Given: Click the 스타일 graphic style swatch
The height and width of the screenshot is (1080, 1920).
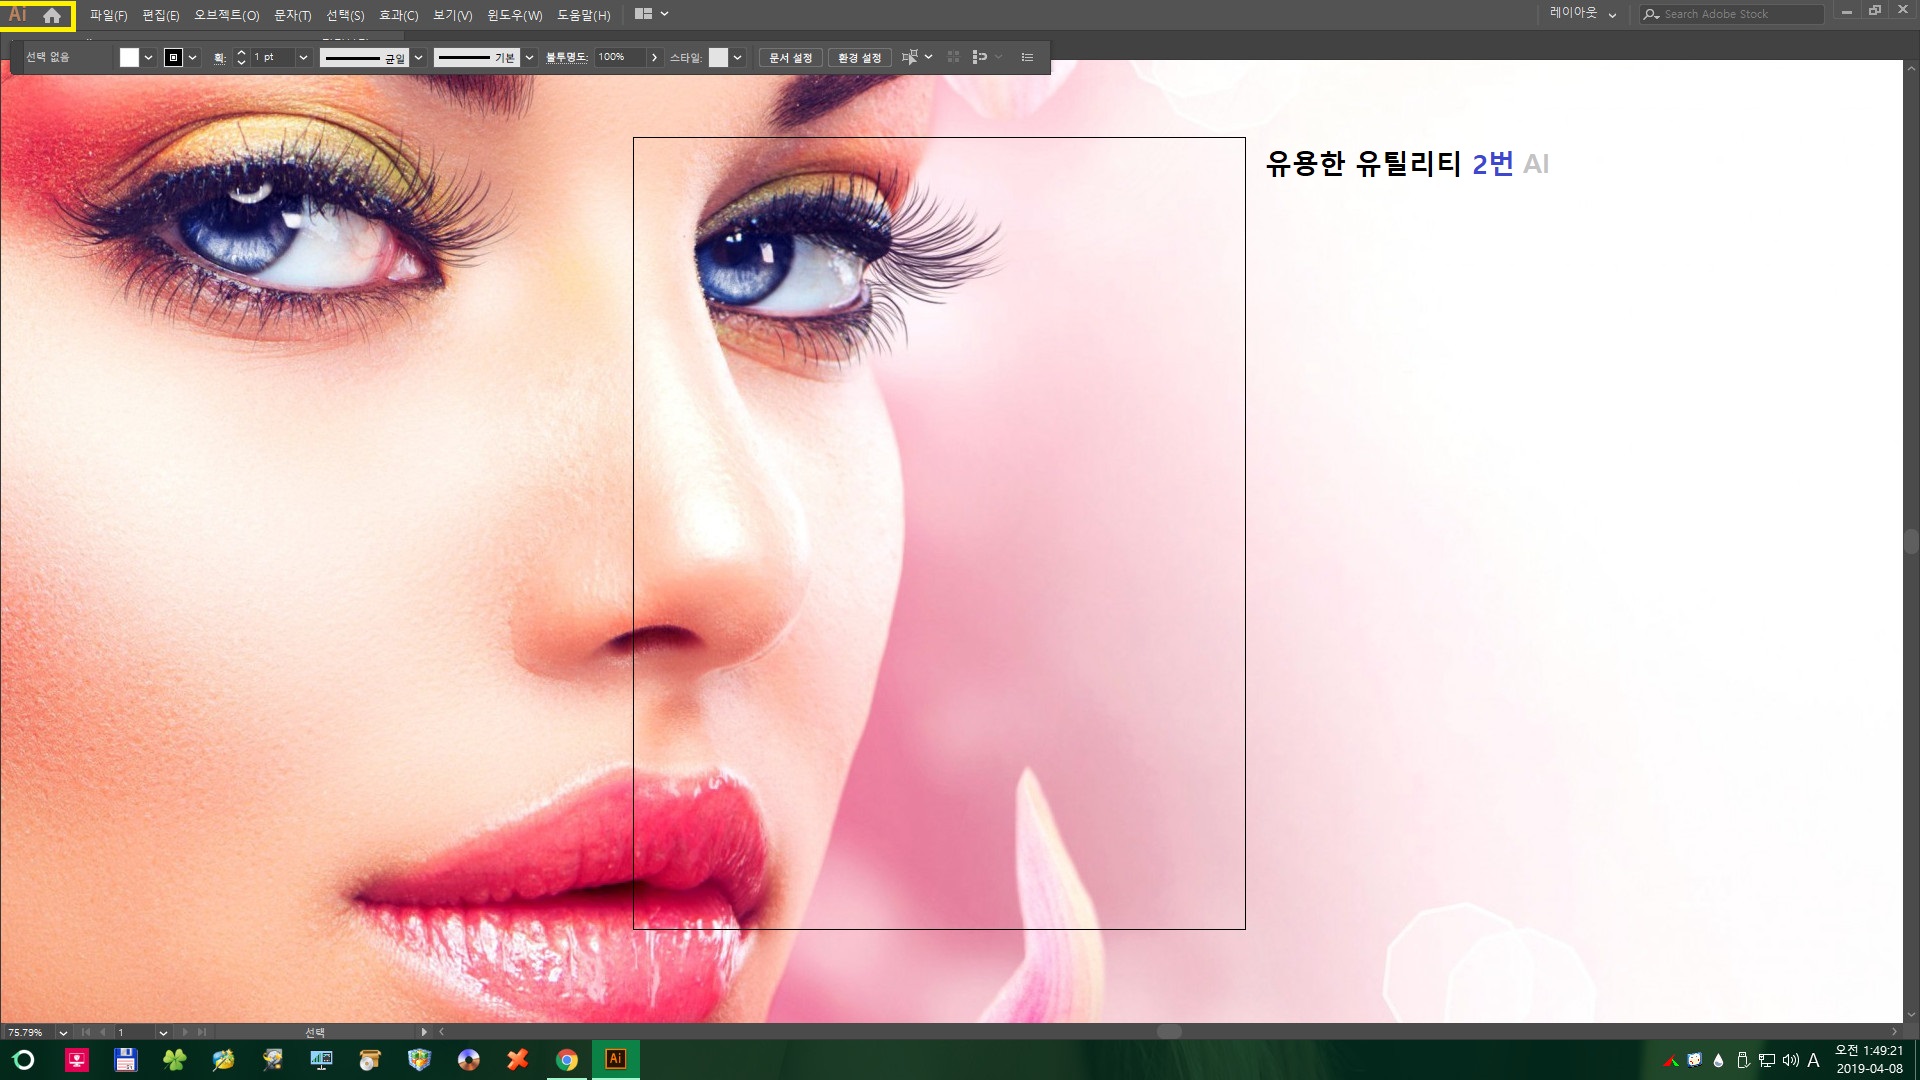Looking at the screenshot, I should tap(718, 57).
